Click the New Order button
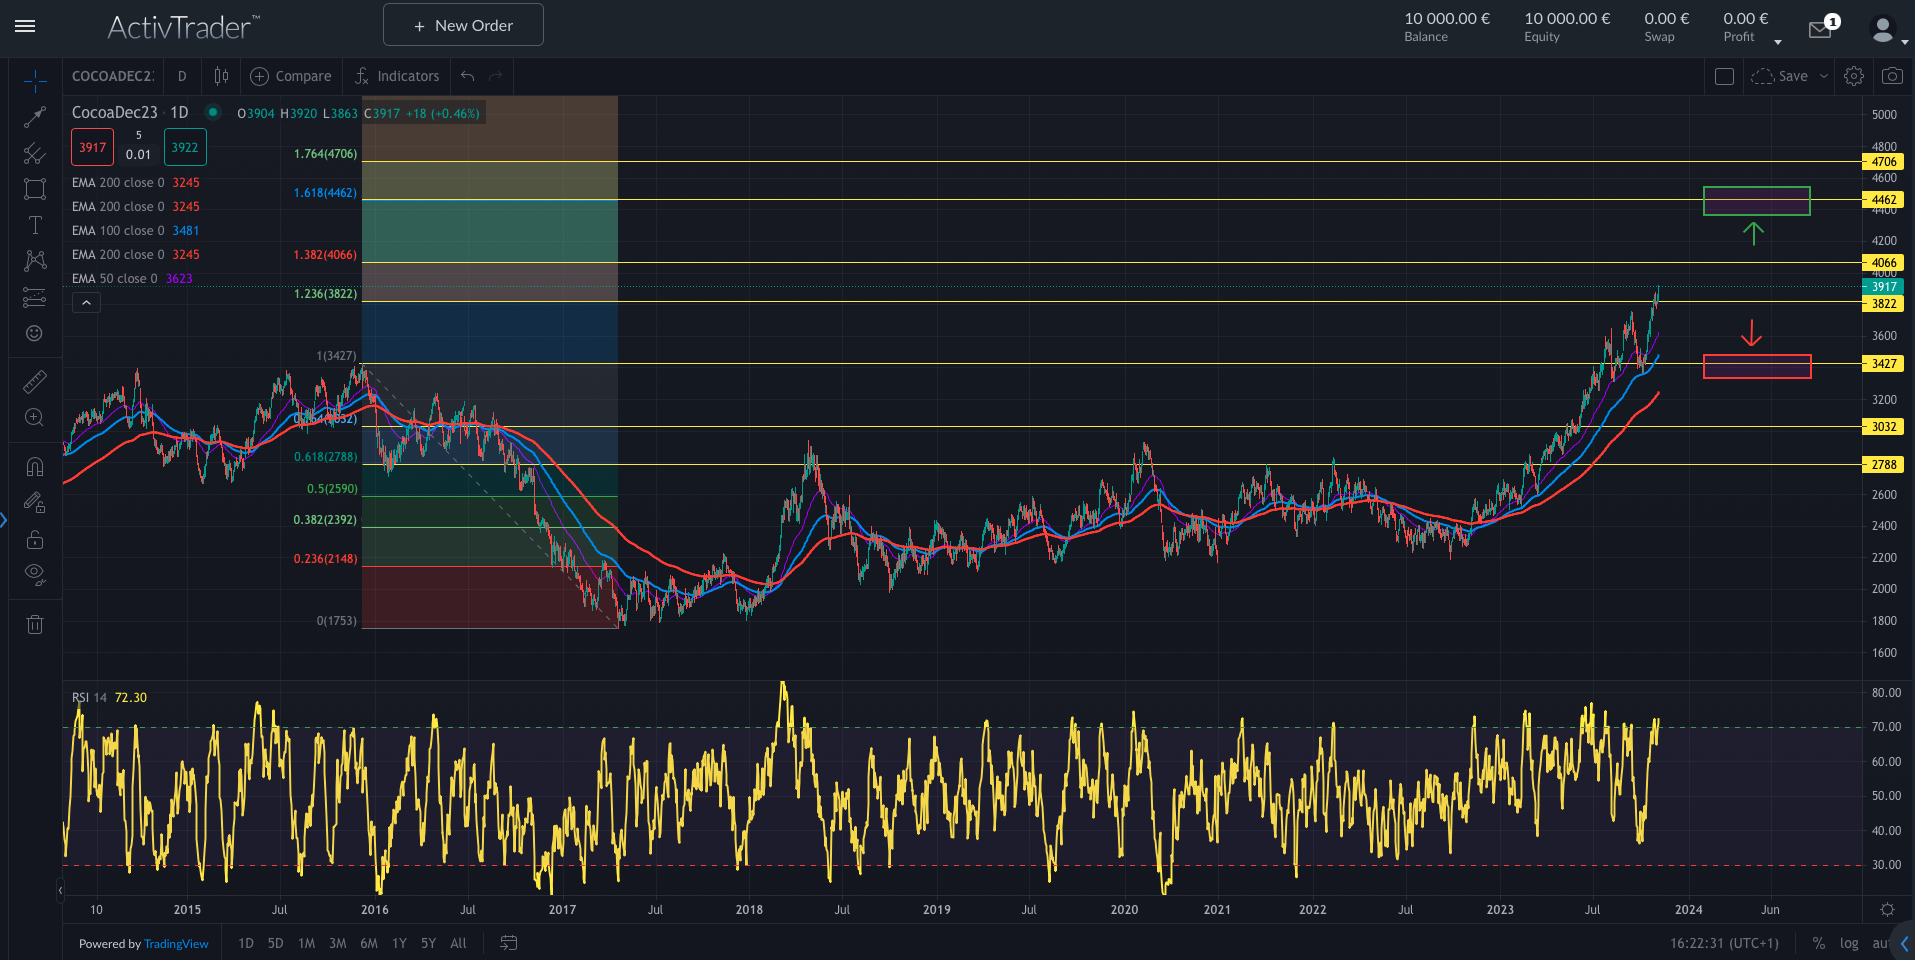 [463, 25]
